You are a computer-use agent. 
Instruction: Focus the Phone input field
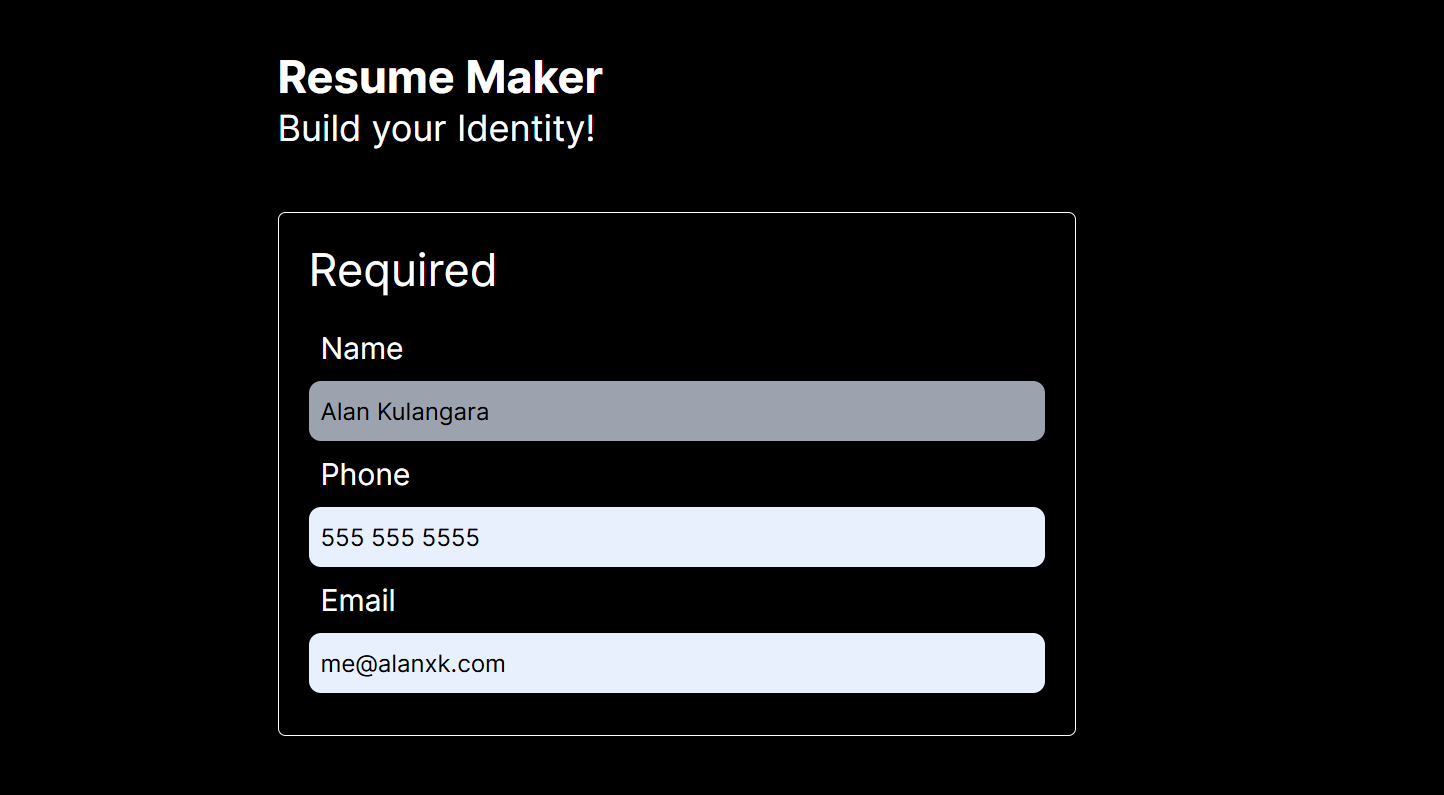pos(677,537)
